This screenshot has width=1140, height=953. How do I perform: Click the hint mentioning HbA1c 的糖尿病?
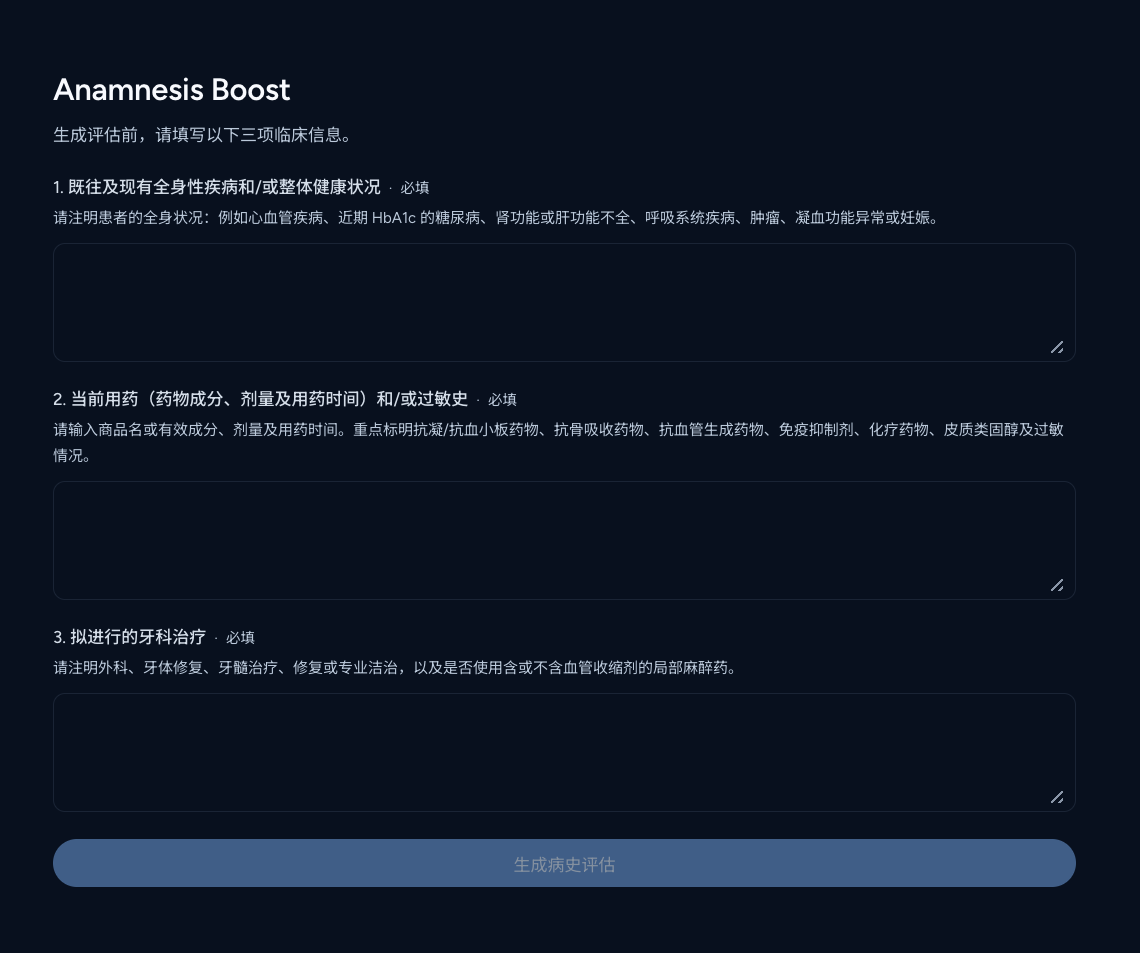click(497, 217)
